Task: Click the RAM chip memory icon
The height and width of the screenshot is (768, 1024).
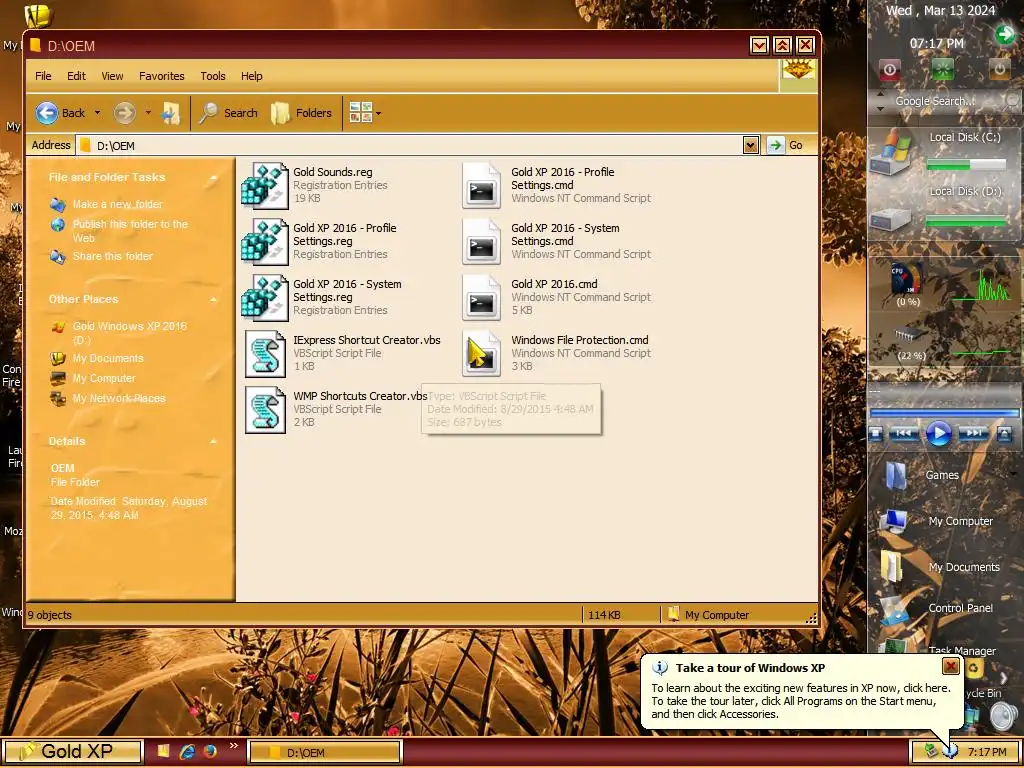Action: 910,335
